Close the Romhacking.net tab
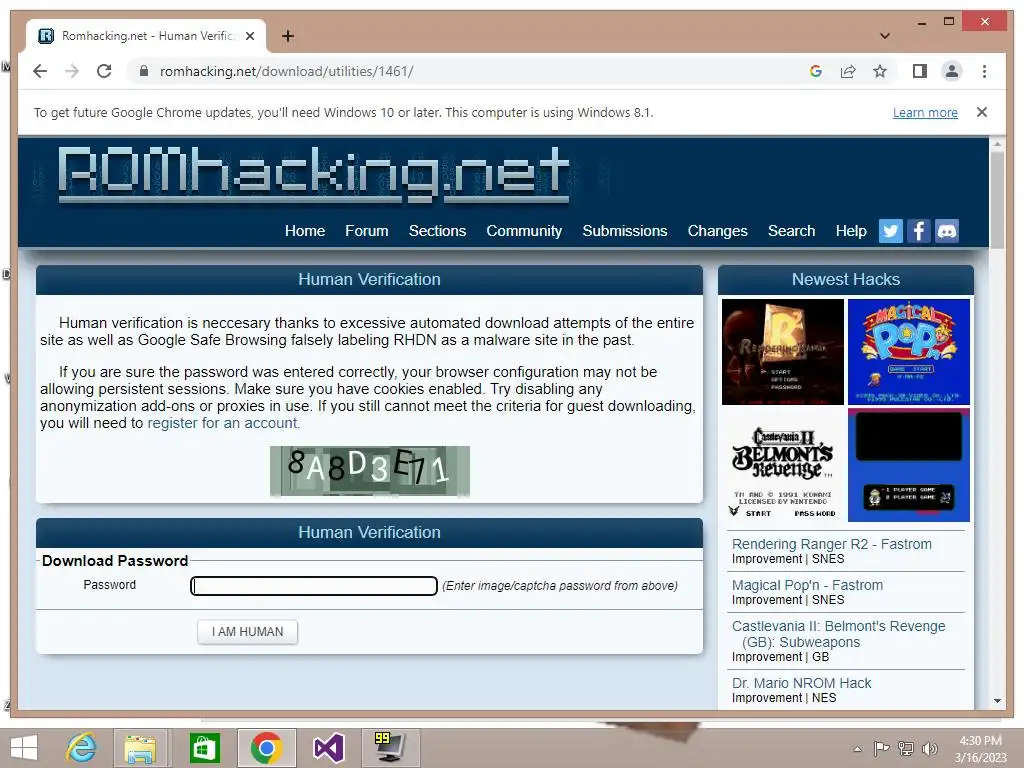1024x768 pixels. (249, 36)
